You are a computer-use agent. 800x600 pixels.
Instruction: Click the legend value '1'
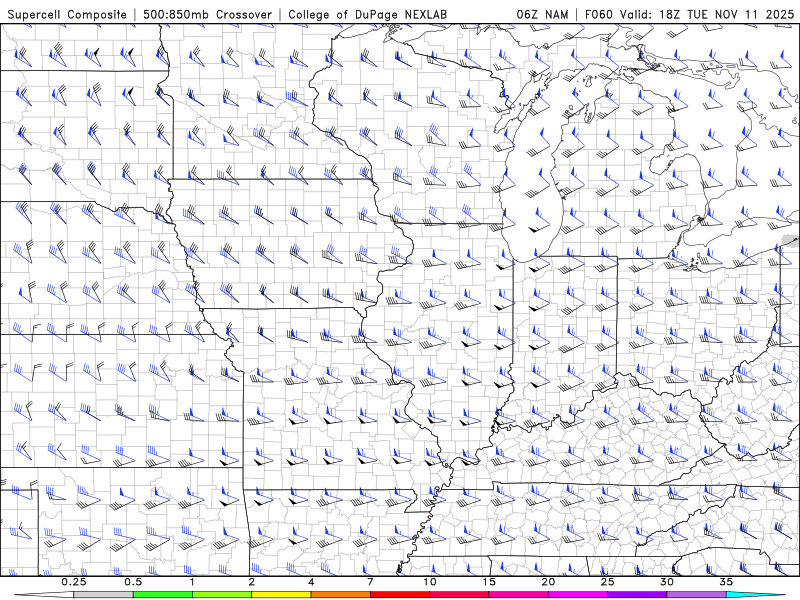click(x=192, y=582)
